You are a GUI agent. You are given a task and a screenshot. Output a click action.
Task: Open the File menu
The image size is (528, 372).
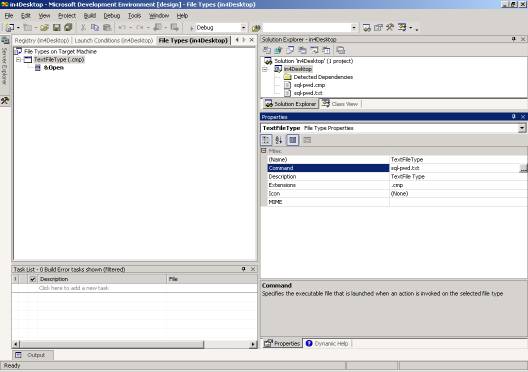coord(9,16)
